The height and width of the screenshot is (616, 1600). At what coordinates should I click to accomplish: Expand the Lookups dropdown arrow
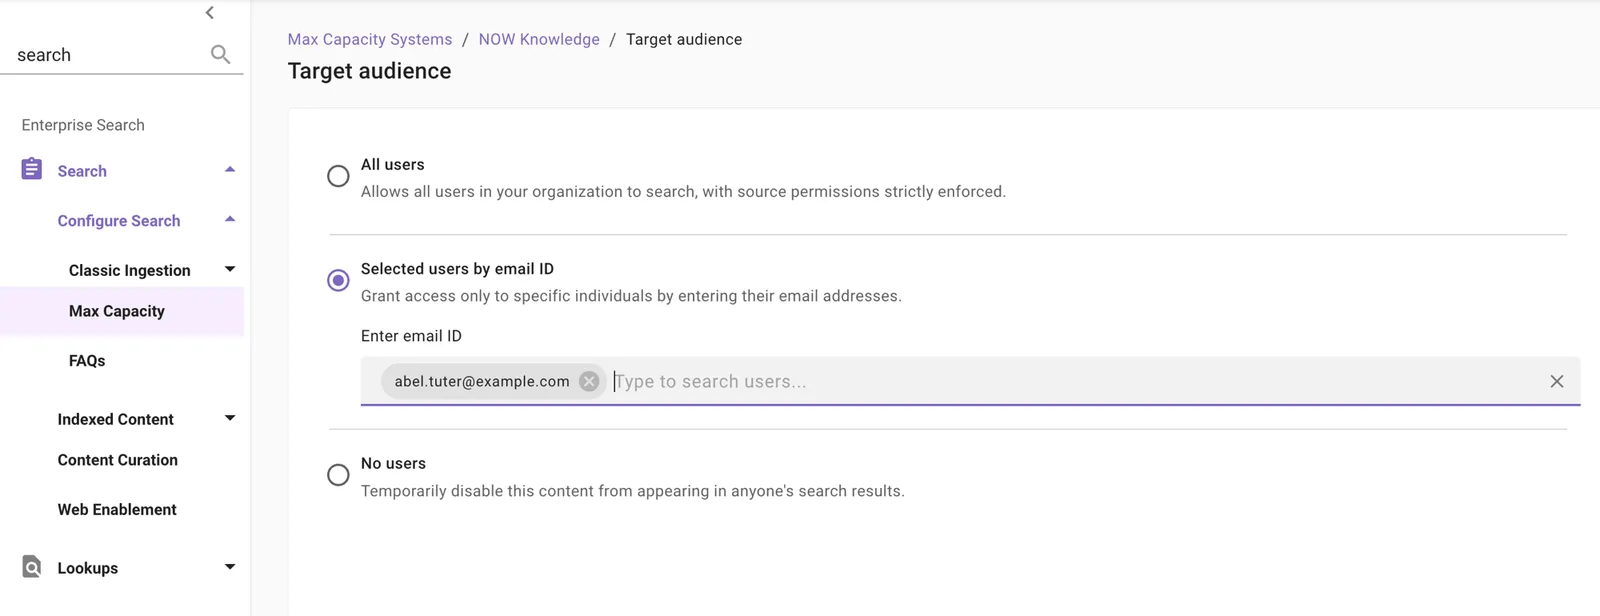(230, 567)
